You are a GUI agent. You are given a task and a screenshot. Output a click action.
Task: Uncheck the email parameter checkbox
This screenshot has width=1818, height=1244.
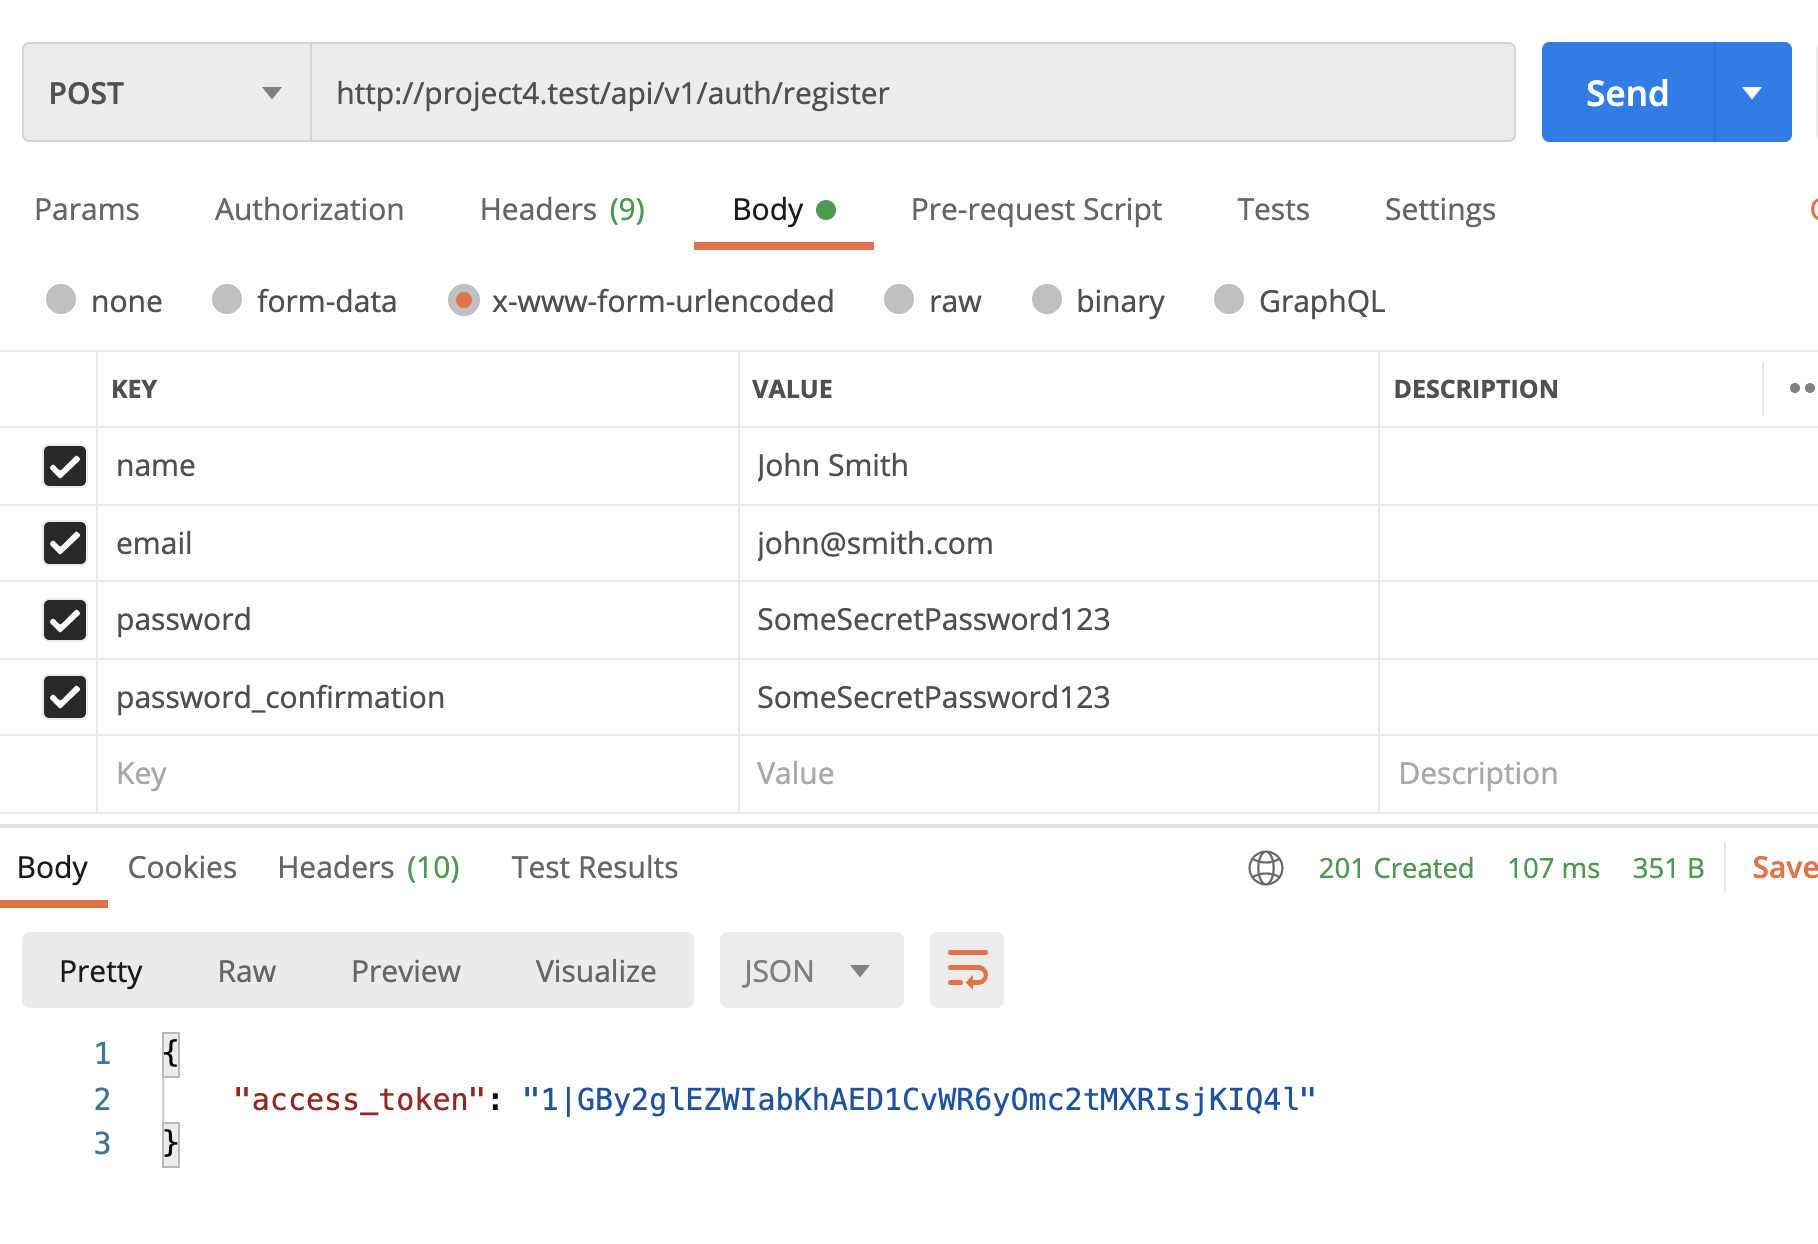coord(65,543)
